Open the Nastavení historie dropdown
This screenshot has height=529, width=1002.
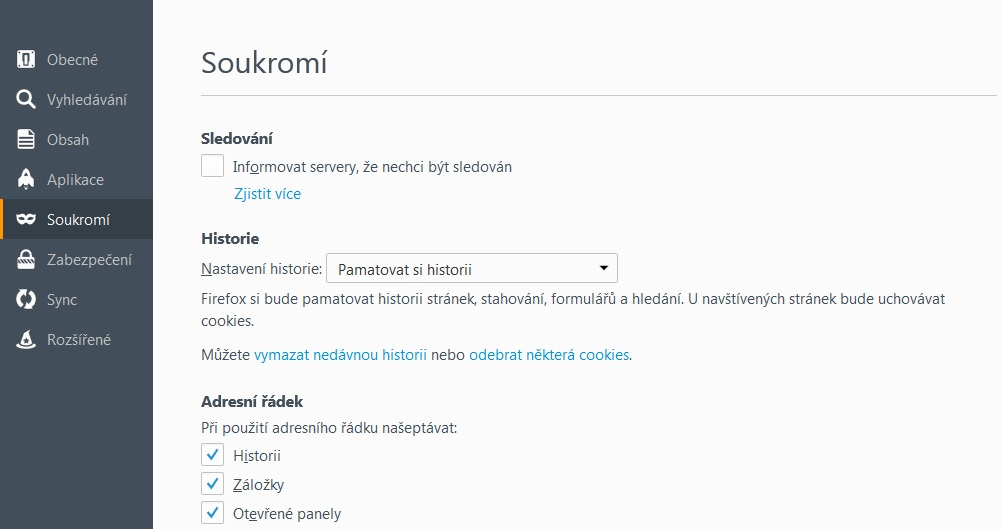[472, 268]
